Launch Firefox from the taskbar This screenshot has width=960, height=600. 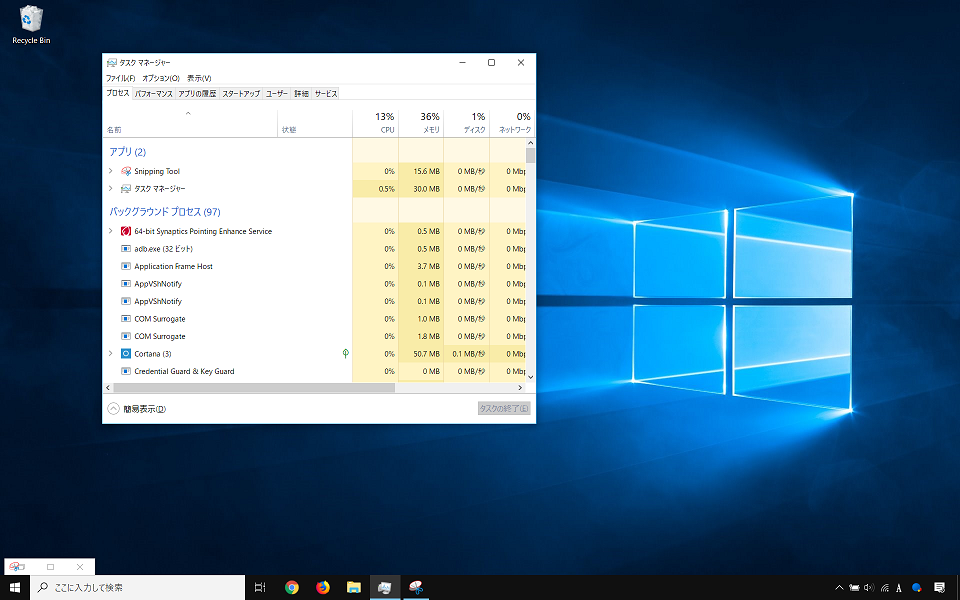click(323, 588)
